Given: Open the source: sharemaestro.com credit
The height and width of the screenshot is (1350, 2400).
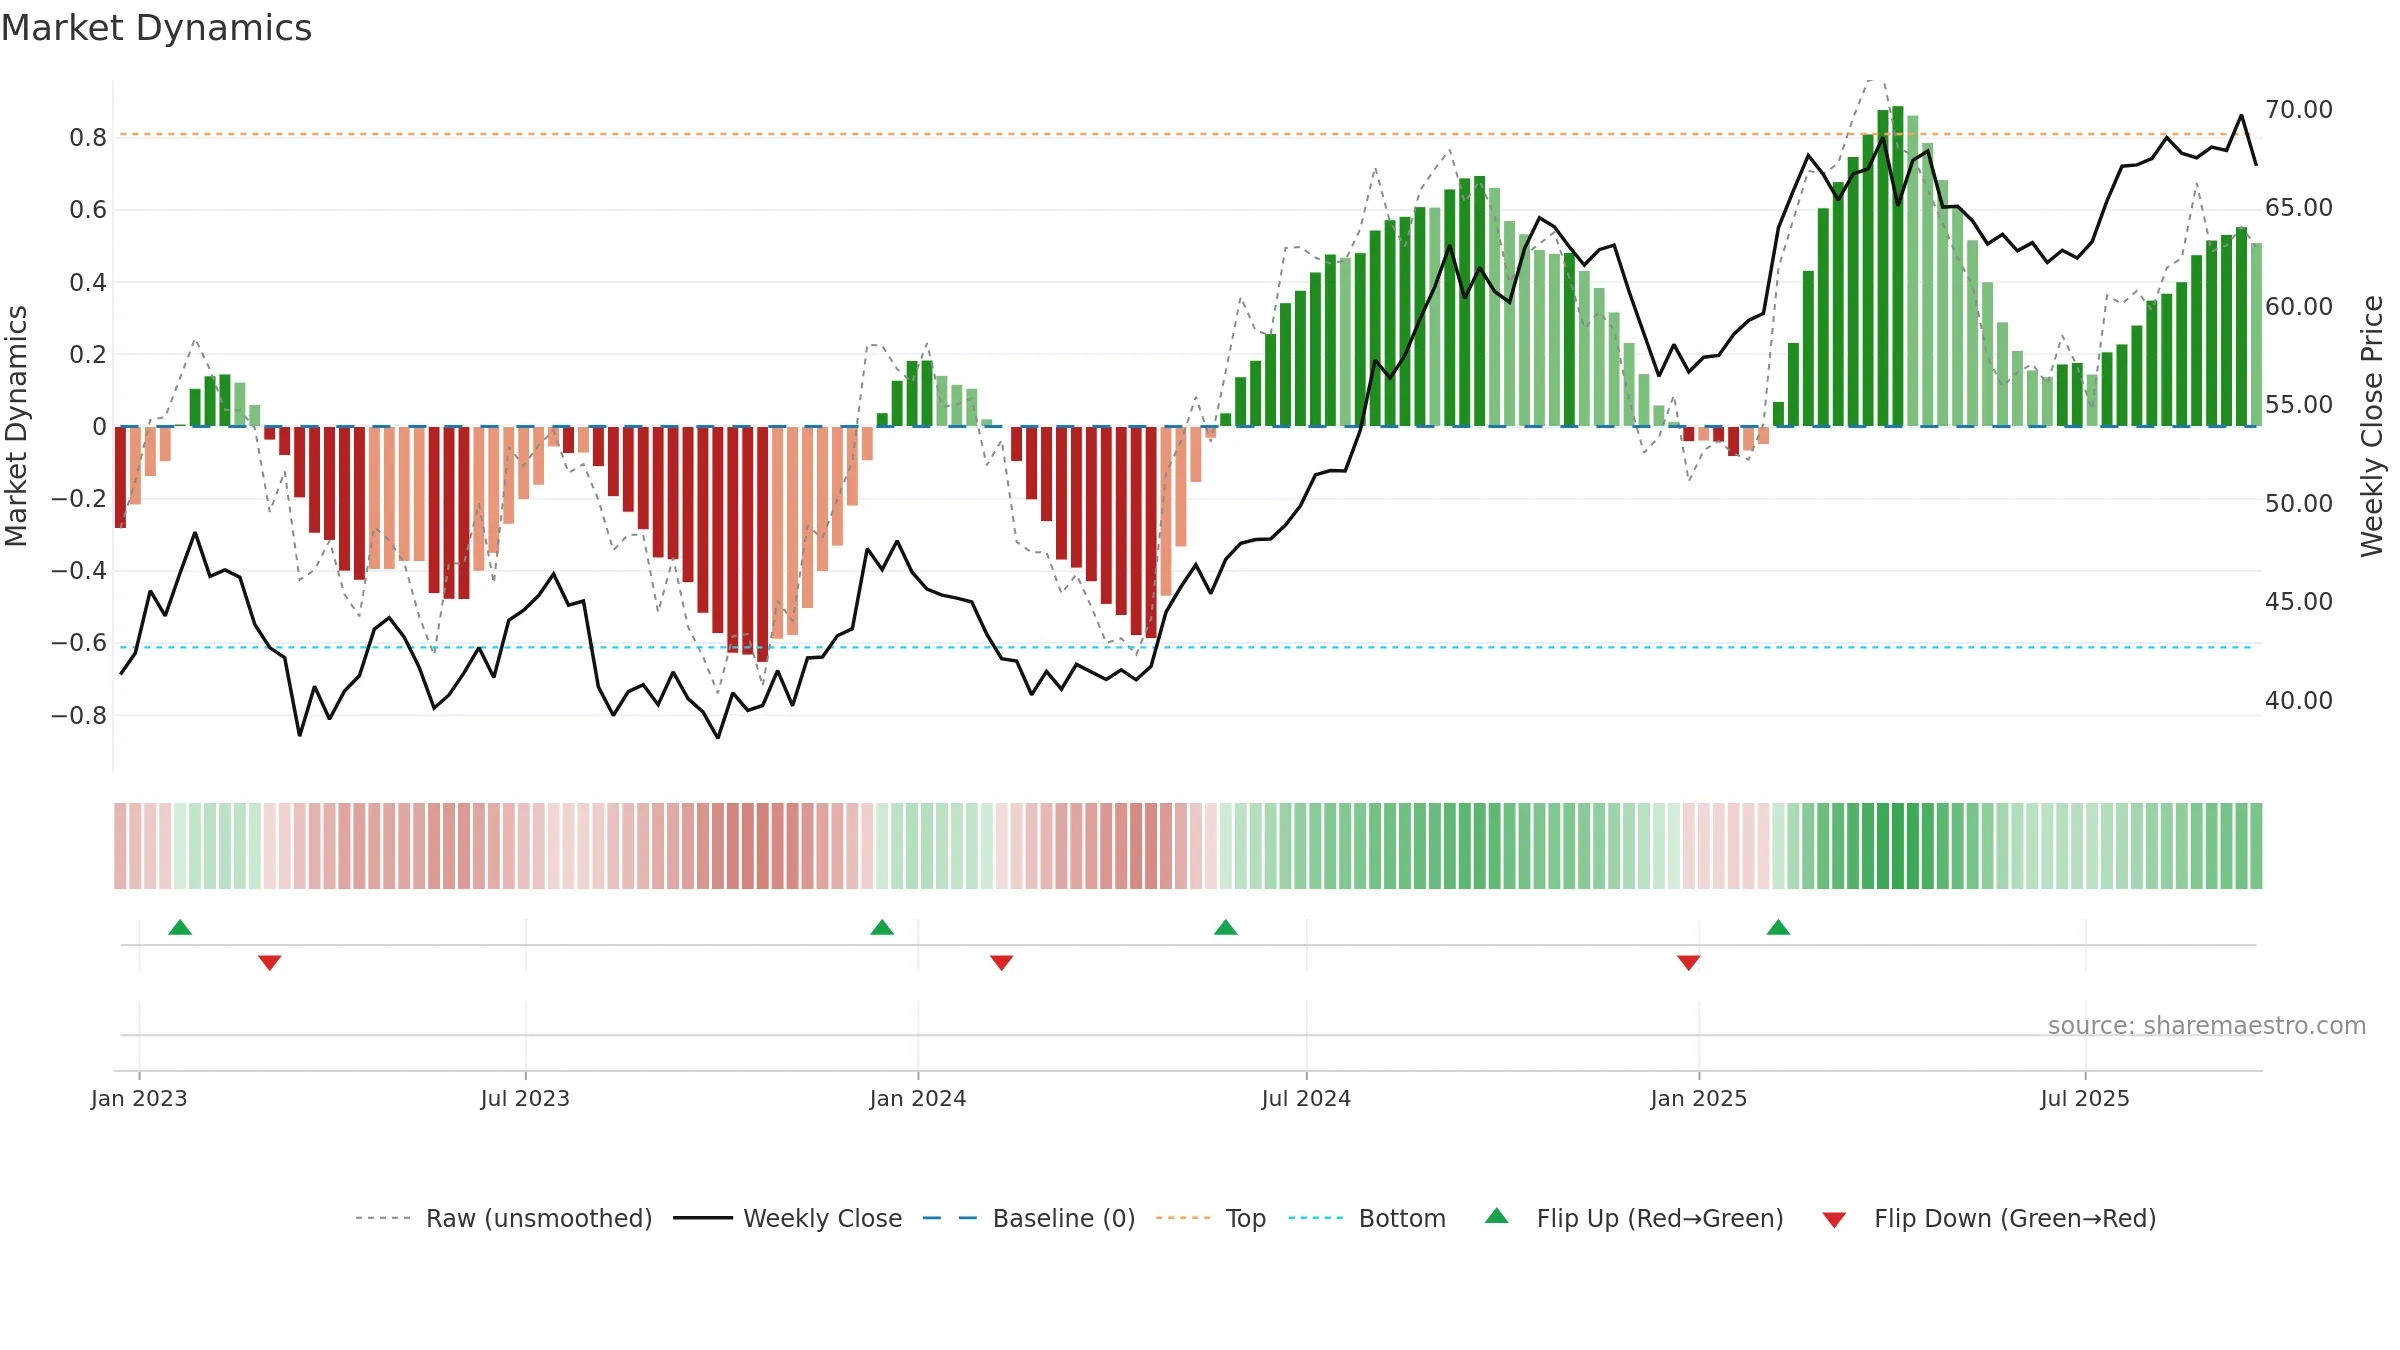Looking at the screenshot, I should 2207,1026.
